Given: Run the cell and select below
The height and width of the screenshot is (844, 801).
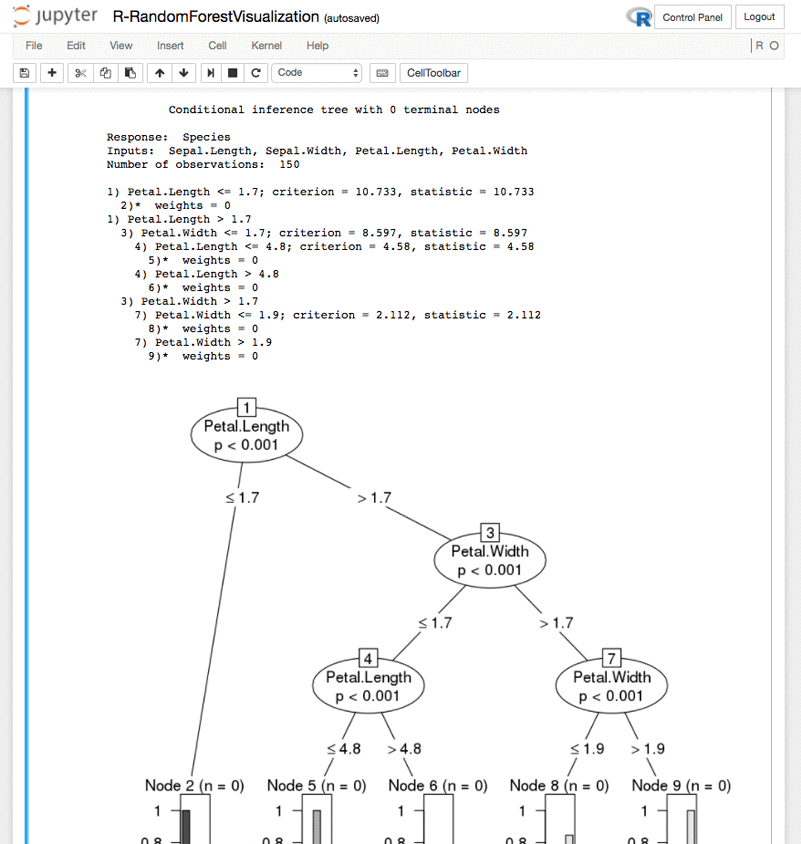Looking at the screenshot, I should tap(211, 72).
